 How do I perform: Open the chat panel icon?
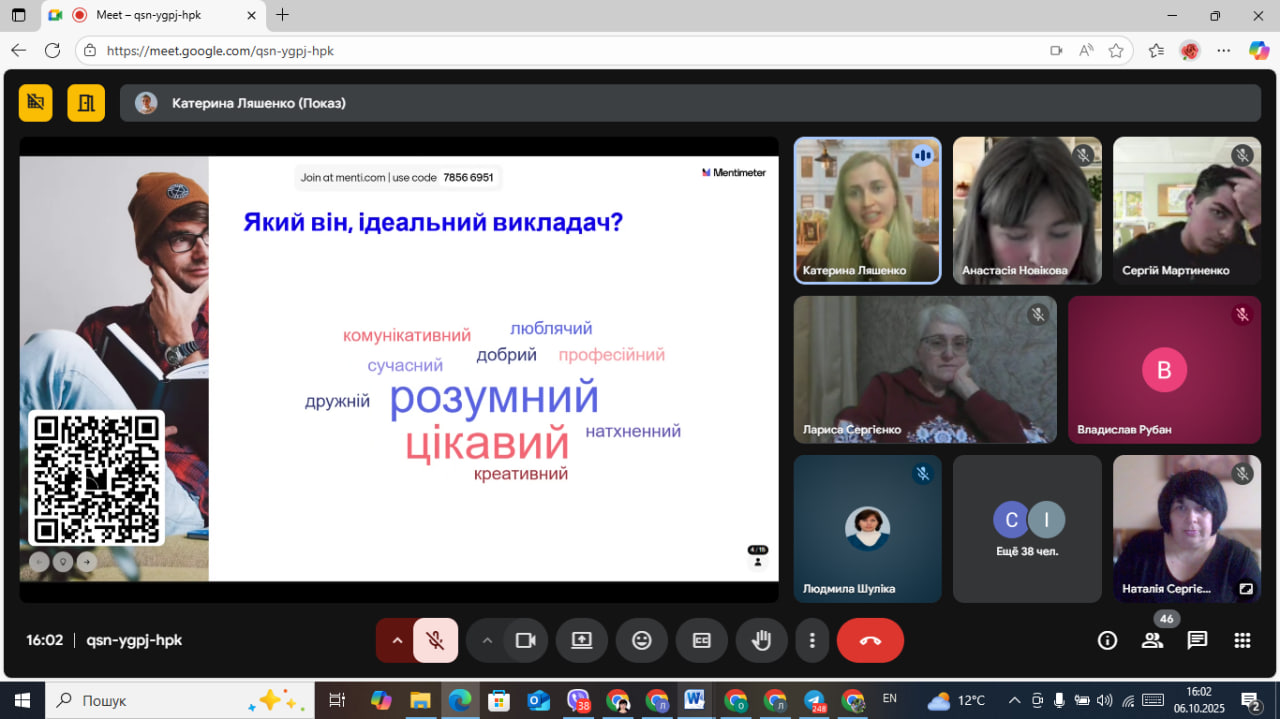pyautogui.click(x=1197, y=641)
